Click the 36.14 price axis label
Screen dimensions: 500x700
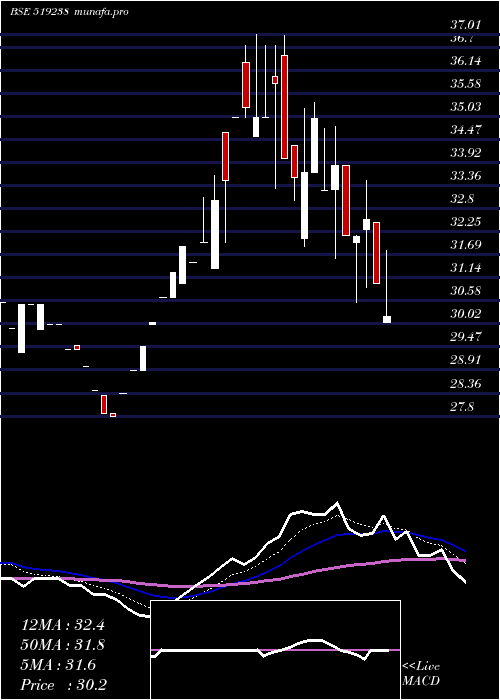click(x=466, y=61)
